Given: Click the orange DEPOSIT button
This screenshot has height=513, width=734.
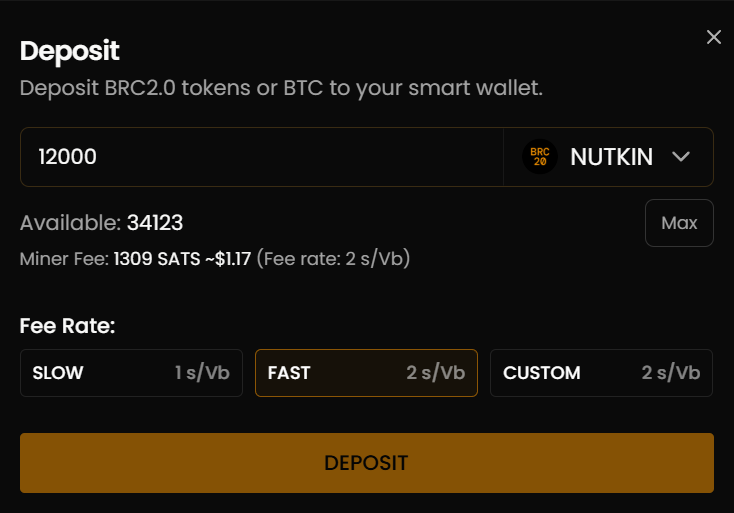Looking at the screenshot, I should coord(366,463).
